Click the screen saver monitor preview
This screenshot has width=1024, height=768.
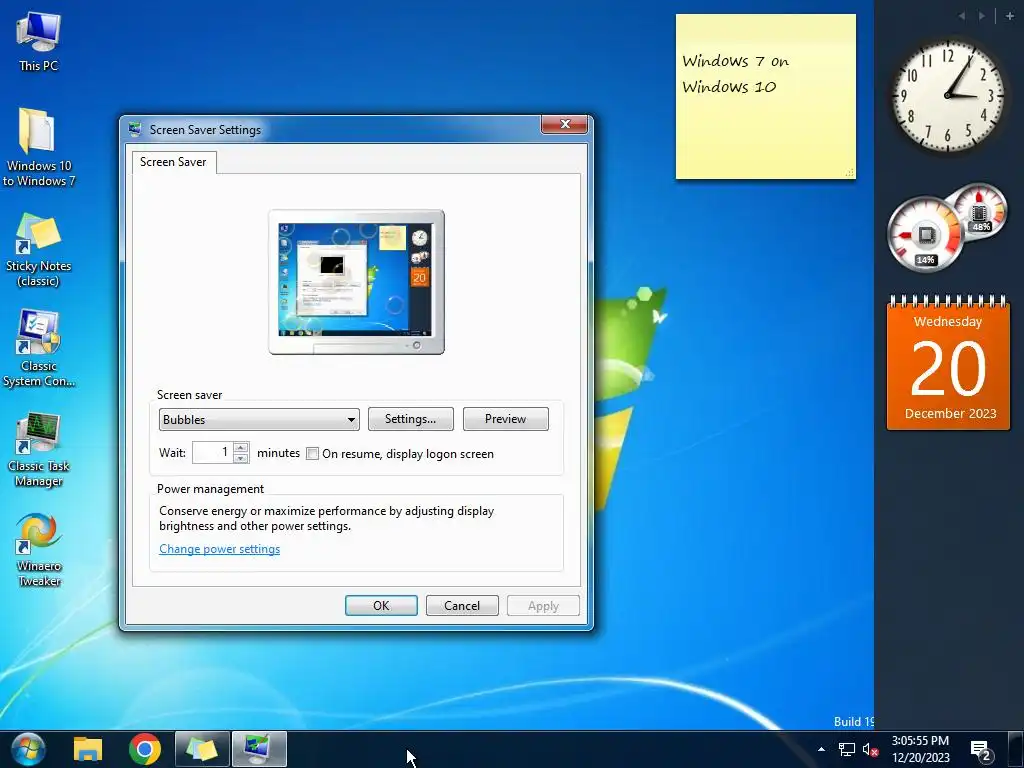point(357,282)
